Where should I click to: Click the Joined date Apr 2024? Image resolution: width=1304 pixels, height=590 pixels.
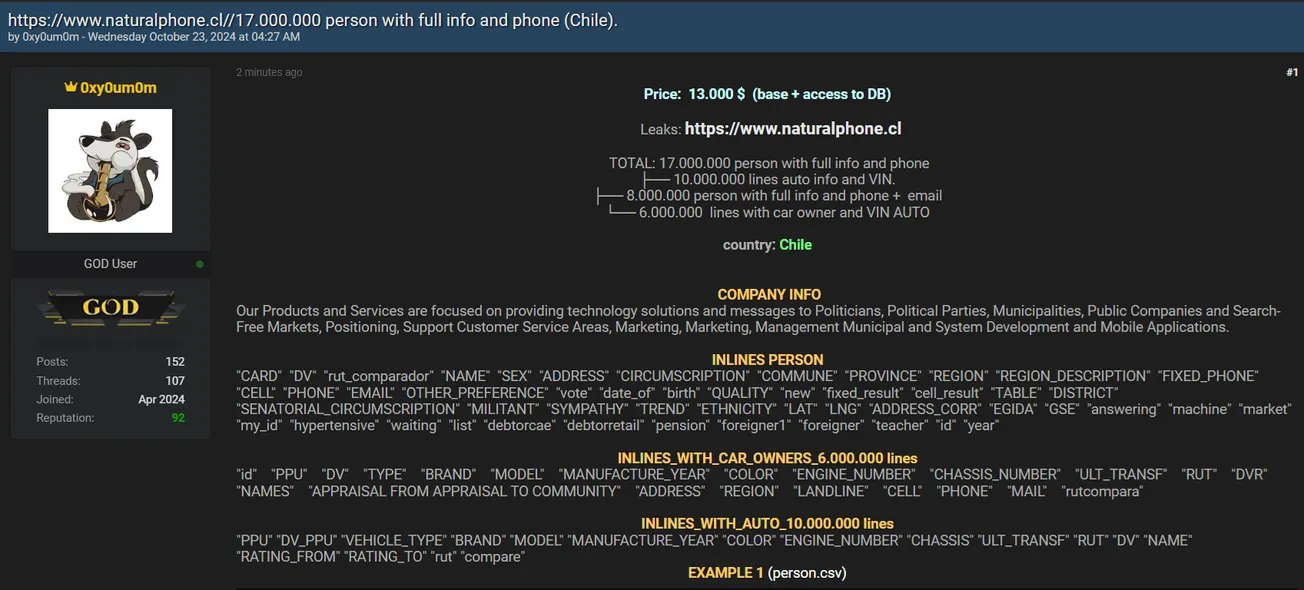click(161, 400)
